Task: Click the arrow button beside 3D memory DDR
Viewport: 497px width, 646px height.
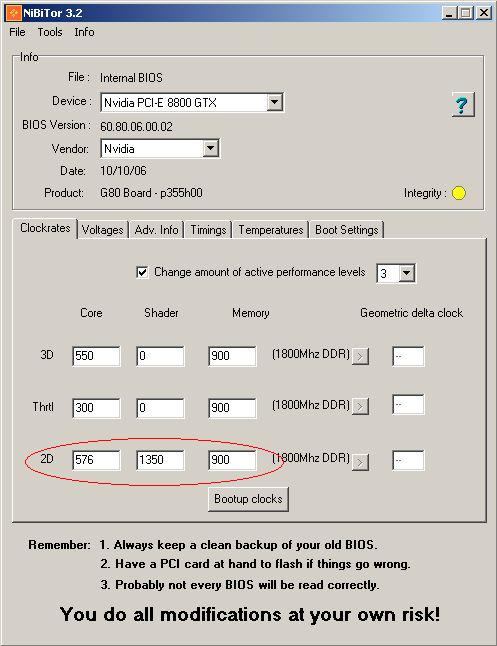Action: pos(360,356)
